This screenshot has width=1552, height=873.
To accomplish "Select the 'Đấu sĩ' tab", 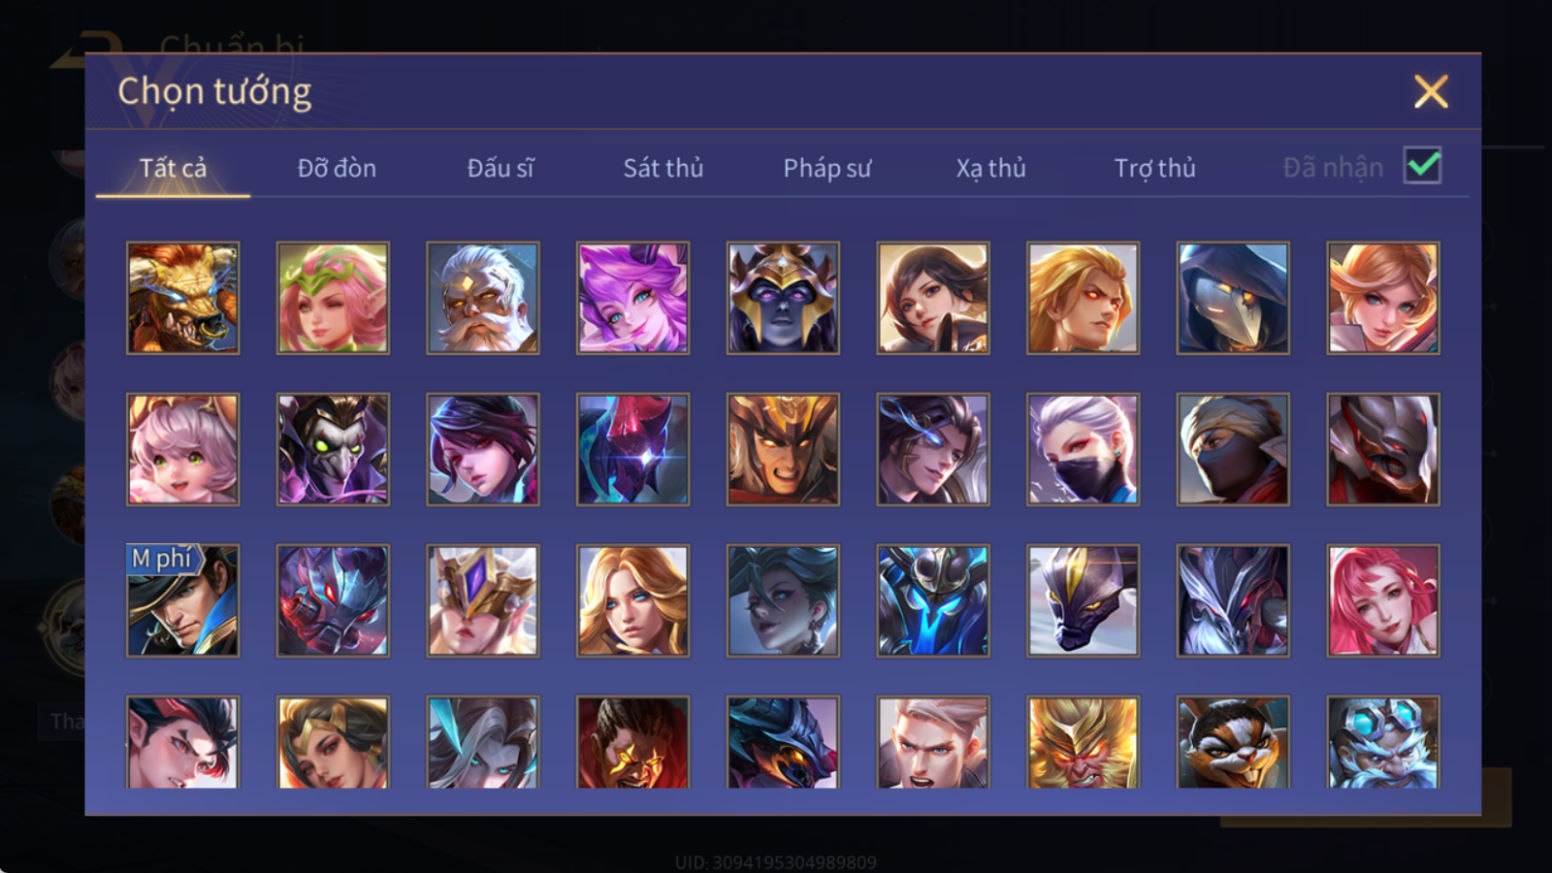I will (x=500, y=168).
